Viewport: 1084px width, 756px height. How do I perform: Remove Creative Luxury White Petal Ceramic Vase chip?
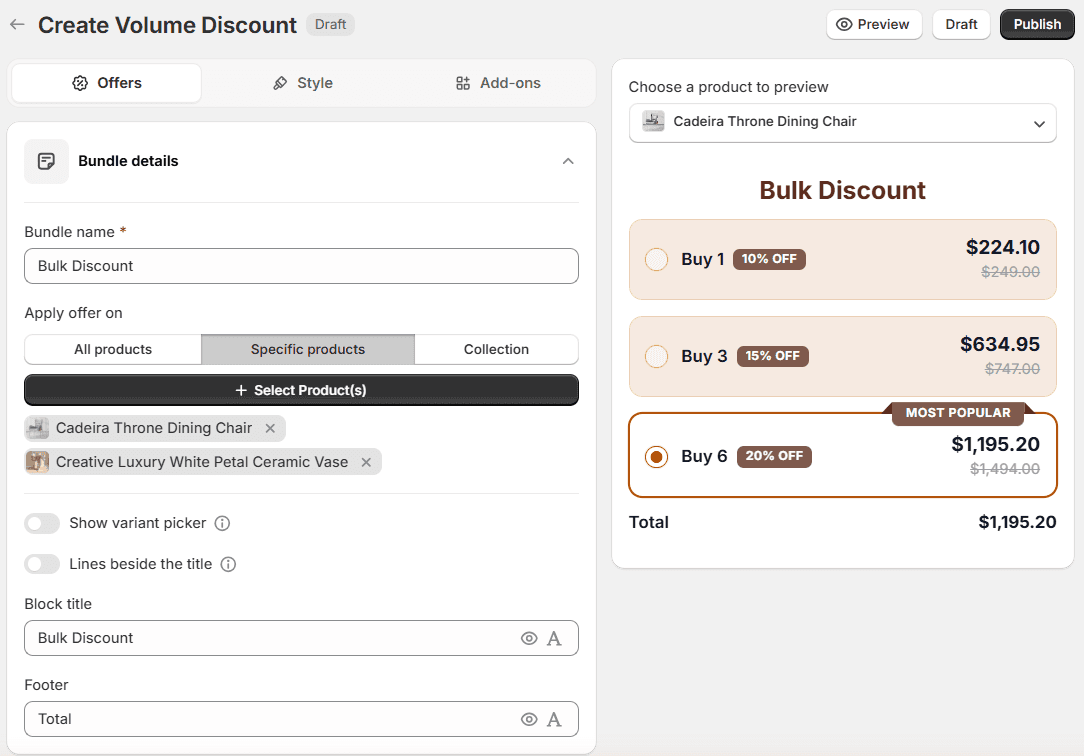click(366, 462)
